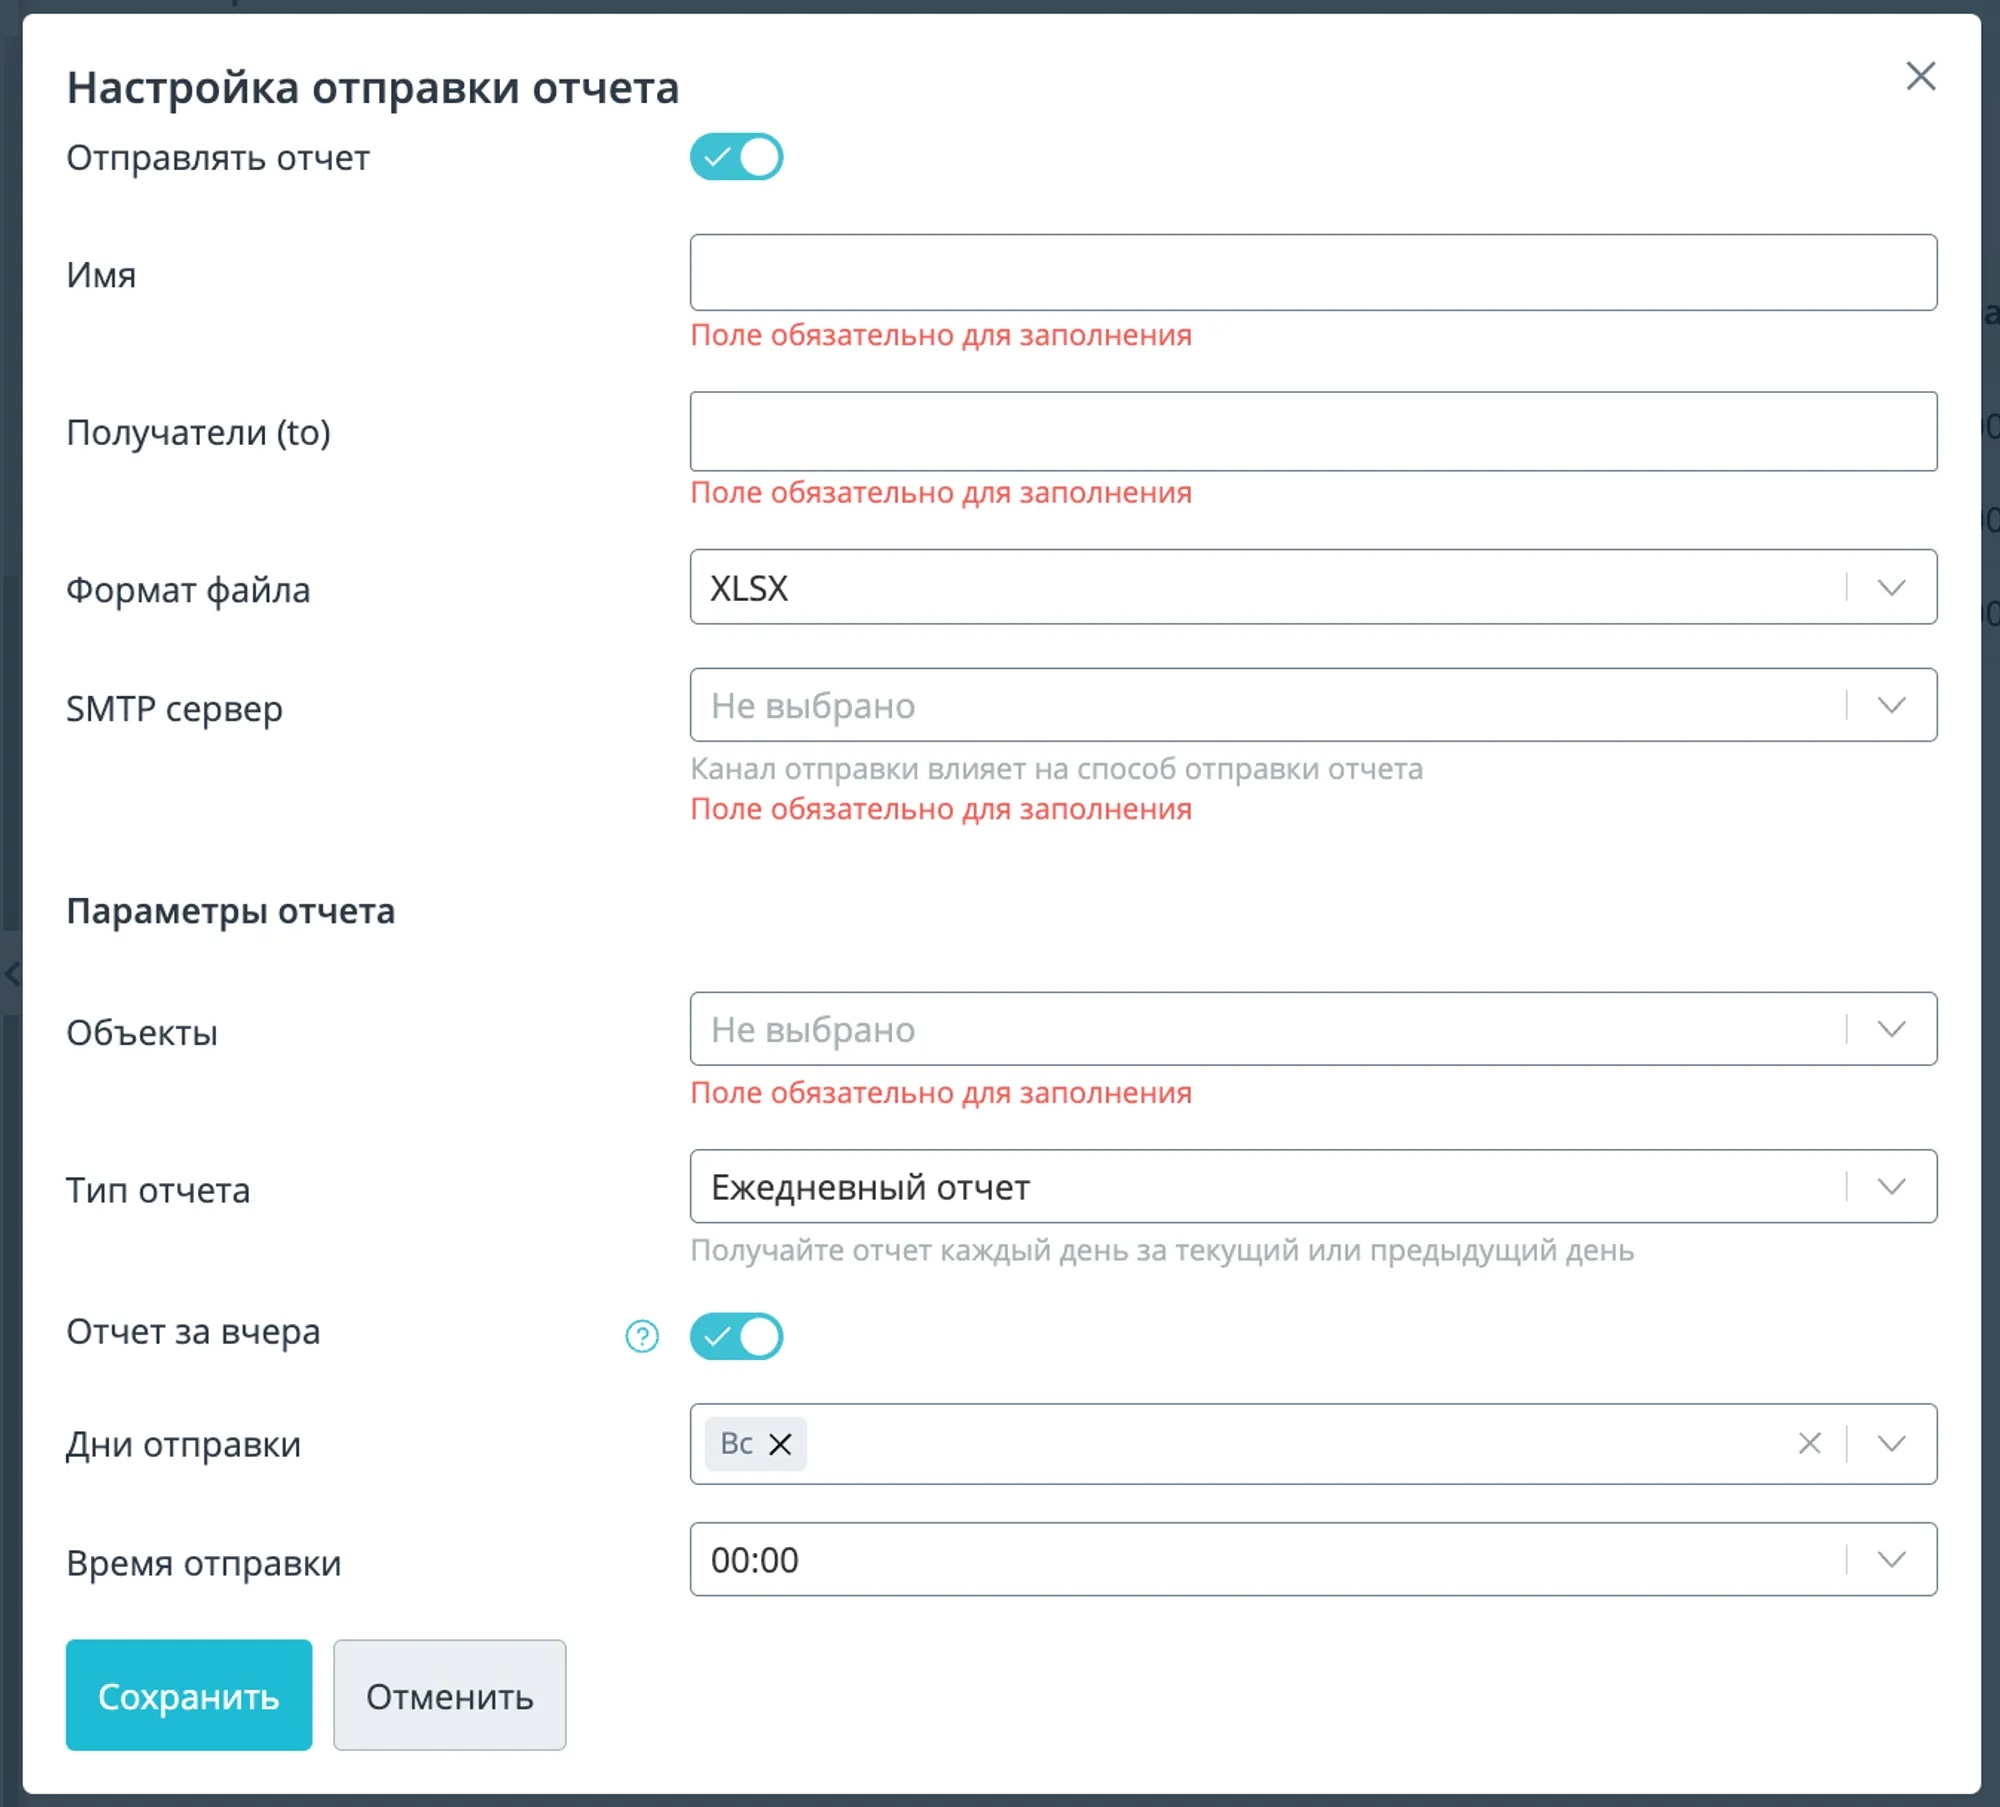Click the collapse arrow at the left edge
Screen dimensions: 2000x1807
click(x=11, y=973)
